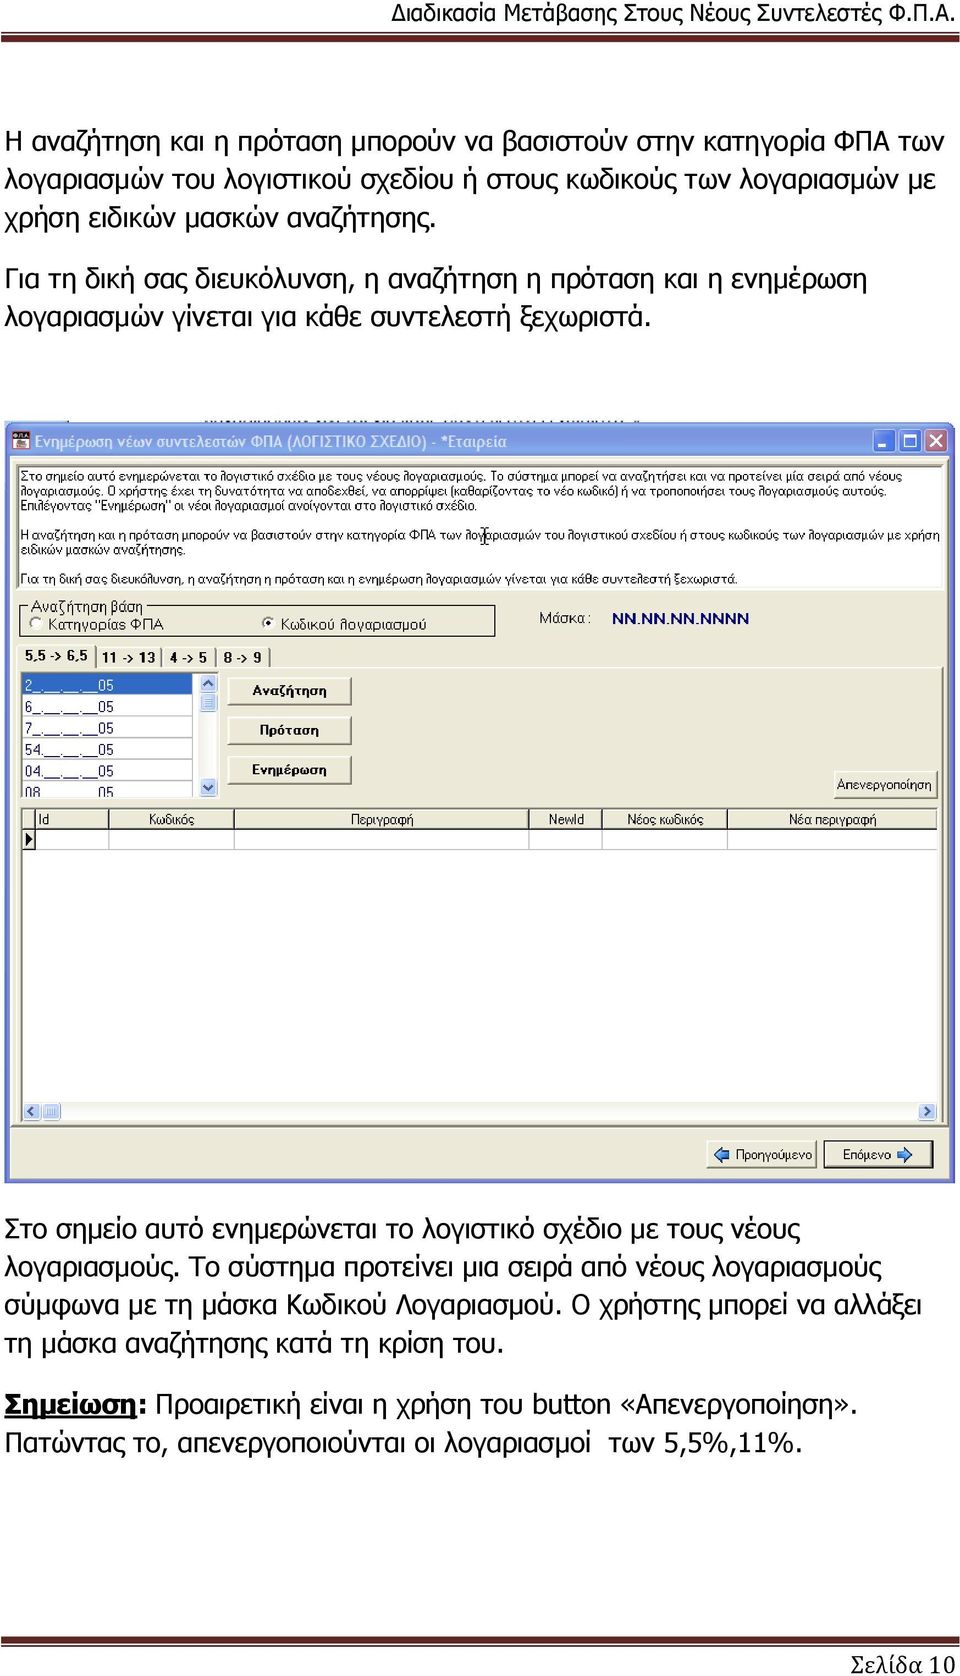Image resolution: width=960 pixels, height=1676 pixels.
Task: Select mask row 7_.__.__.__05
Action: pos(106,729)
